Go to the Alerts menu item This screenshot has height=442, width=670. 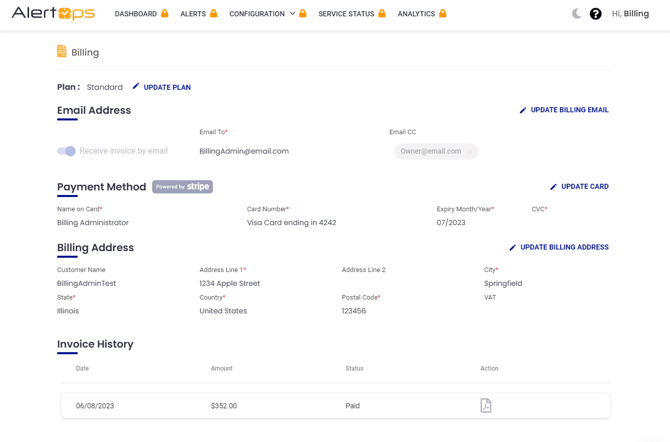pos(193,14)
